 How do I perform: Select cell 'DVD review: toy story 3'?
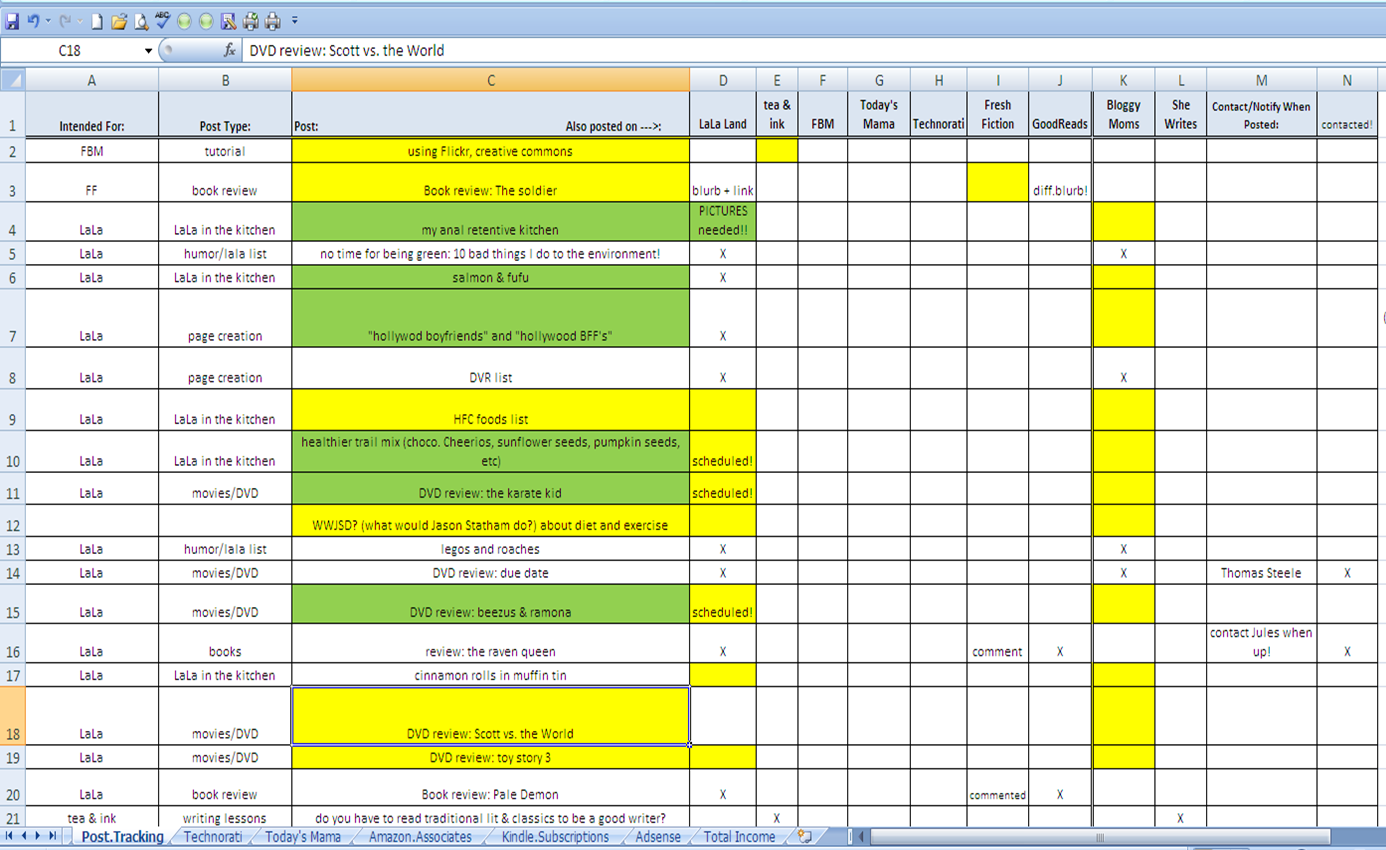490,757
